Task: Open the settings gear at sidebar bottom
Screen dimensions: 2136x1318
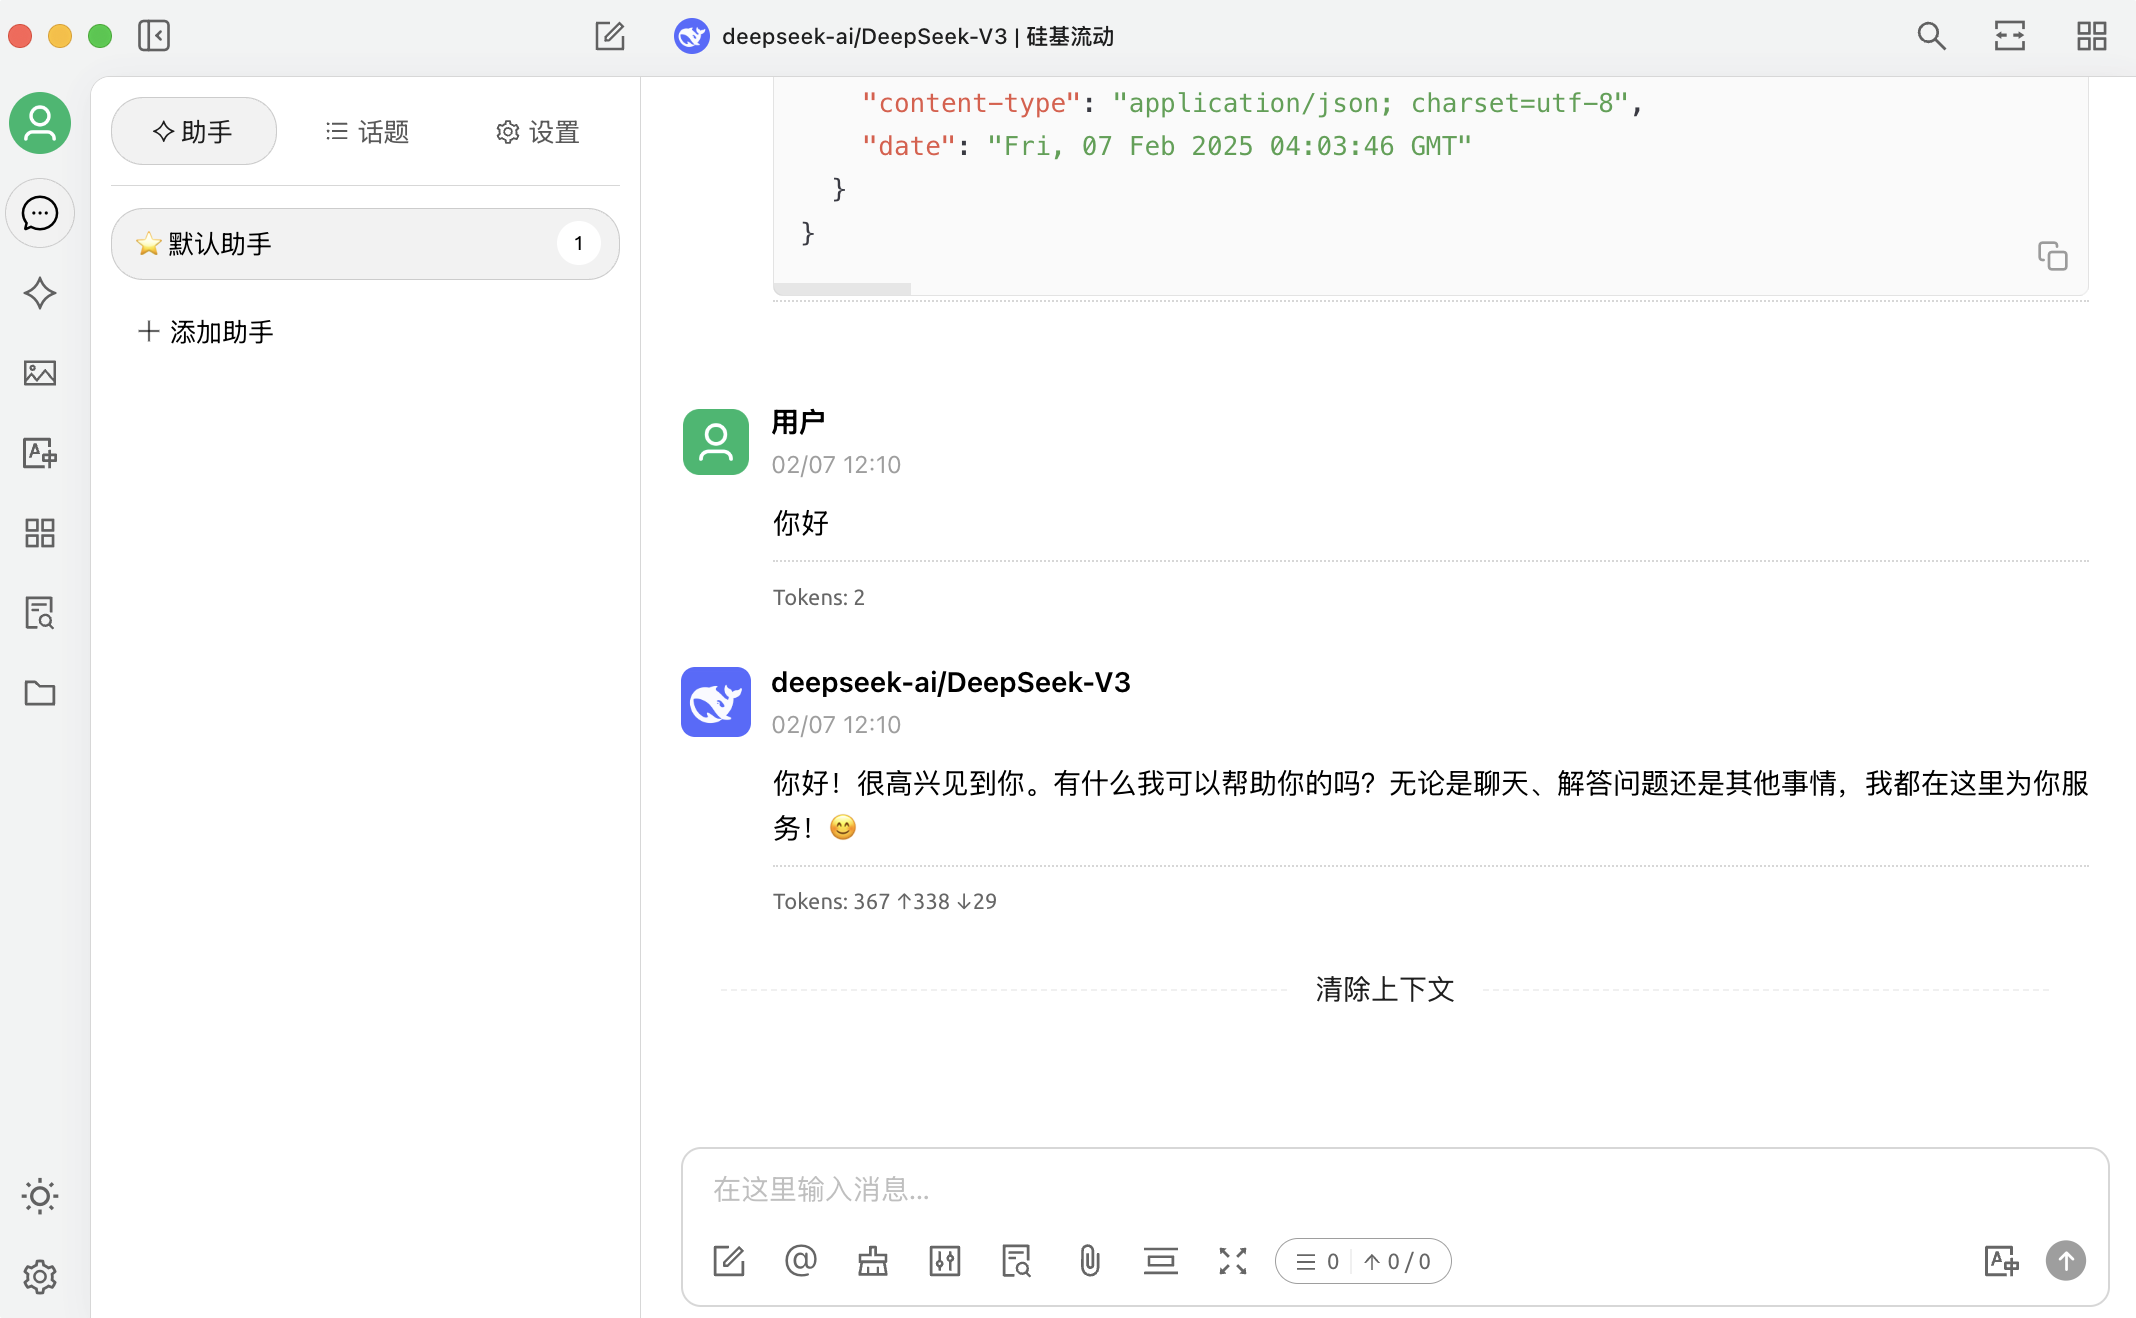Action: point(40,1277)
